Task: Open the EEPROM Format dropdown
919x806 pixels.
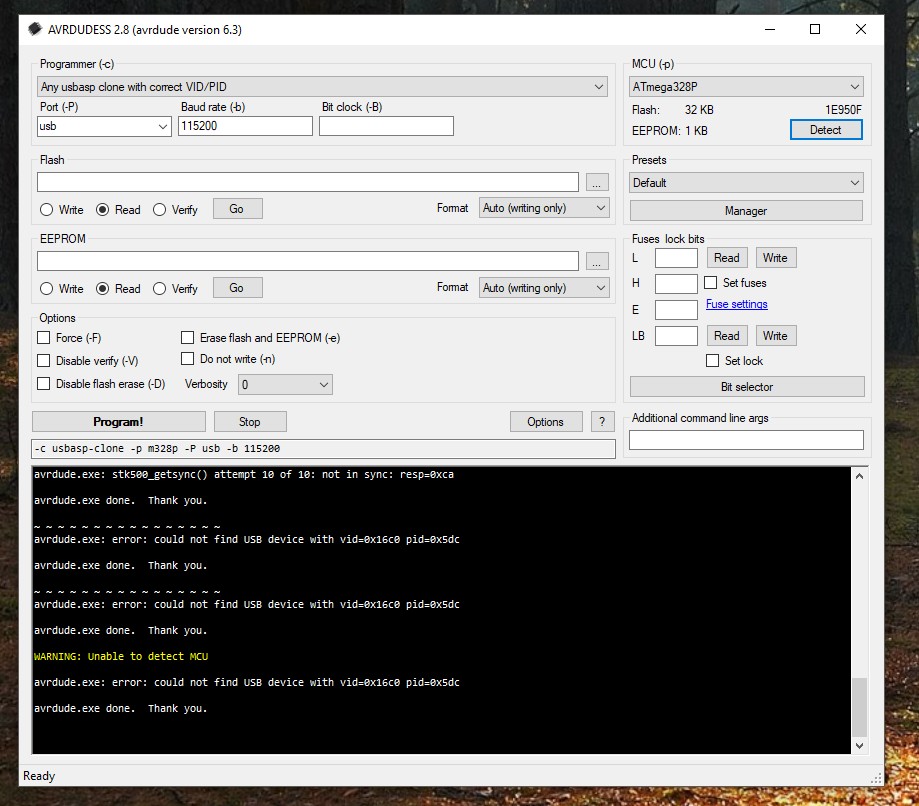Action: click(x=543, y=287)
